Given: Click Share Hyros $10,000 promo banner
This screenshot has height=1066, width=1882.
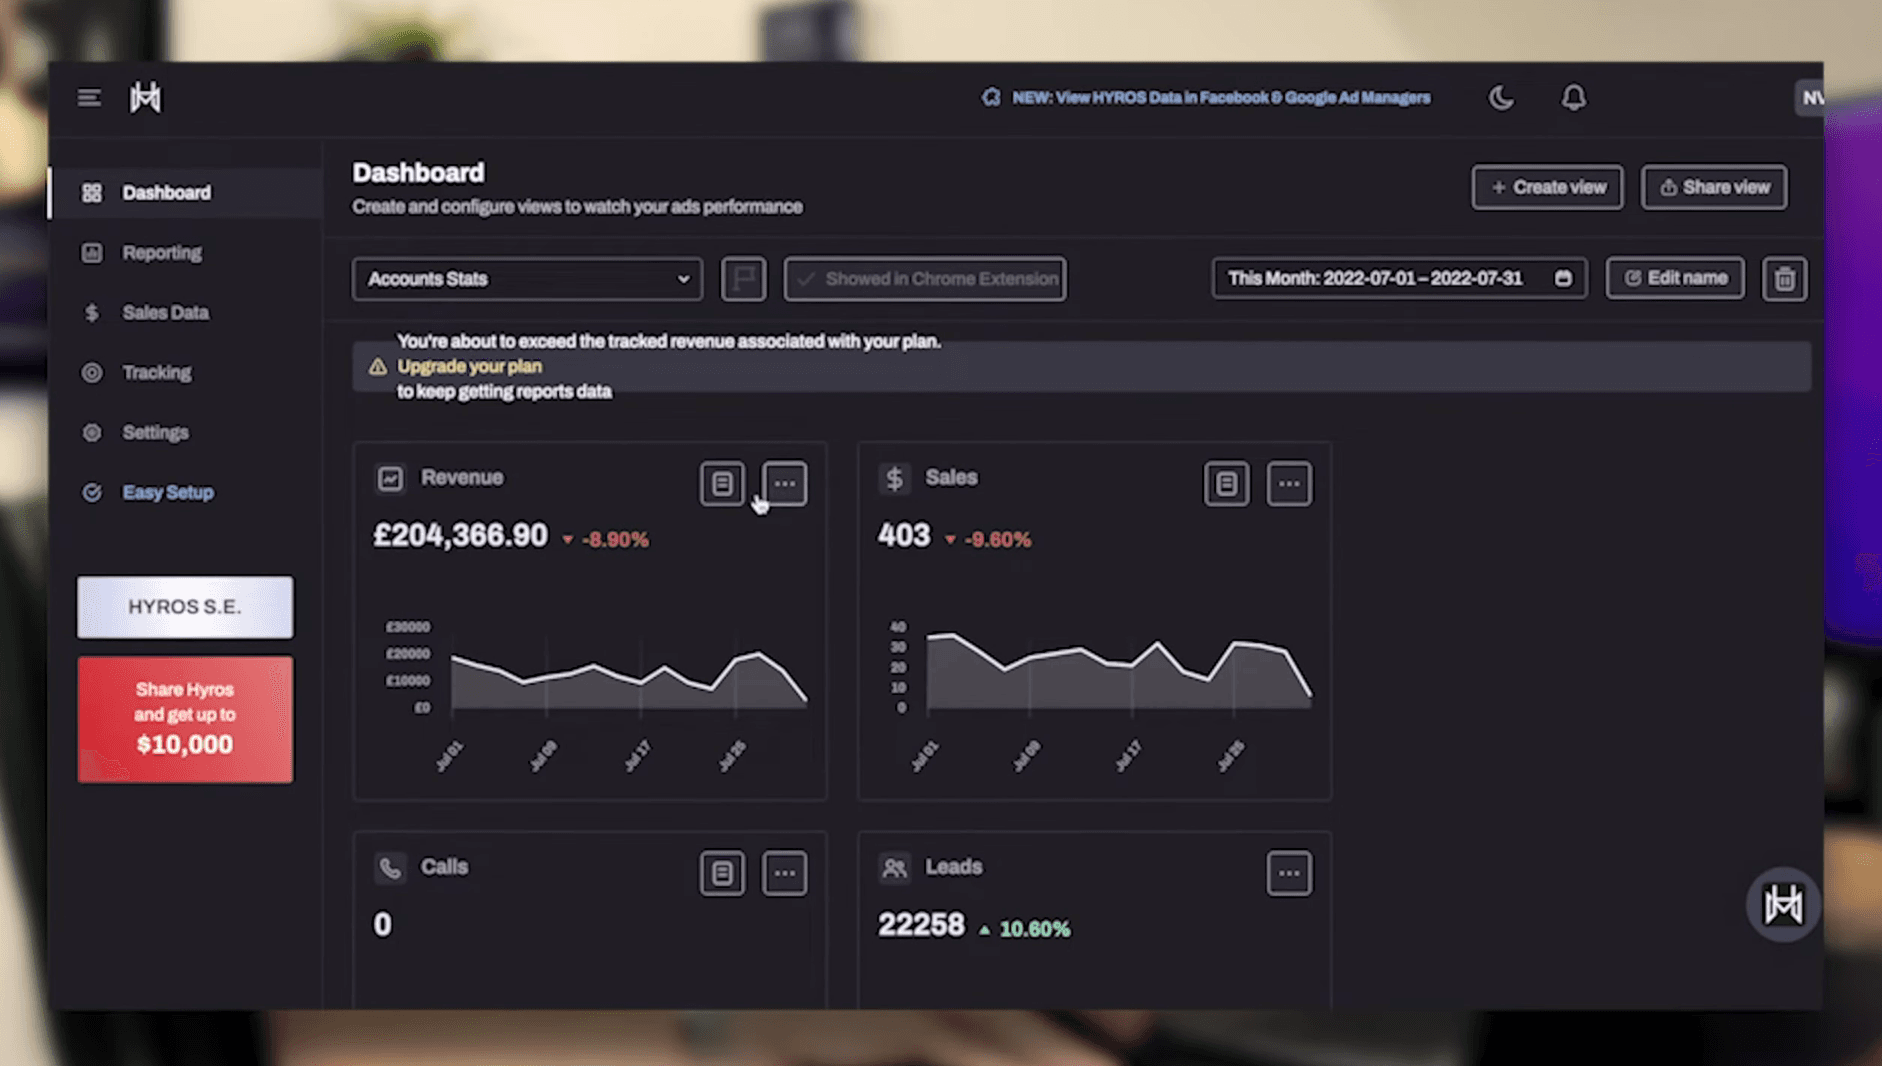Looking at the screenshot, I should tap(185, 719).
